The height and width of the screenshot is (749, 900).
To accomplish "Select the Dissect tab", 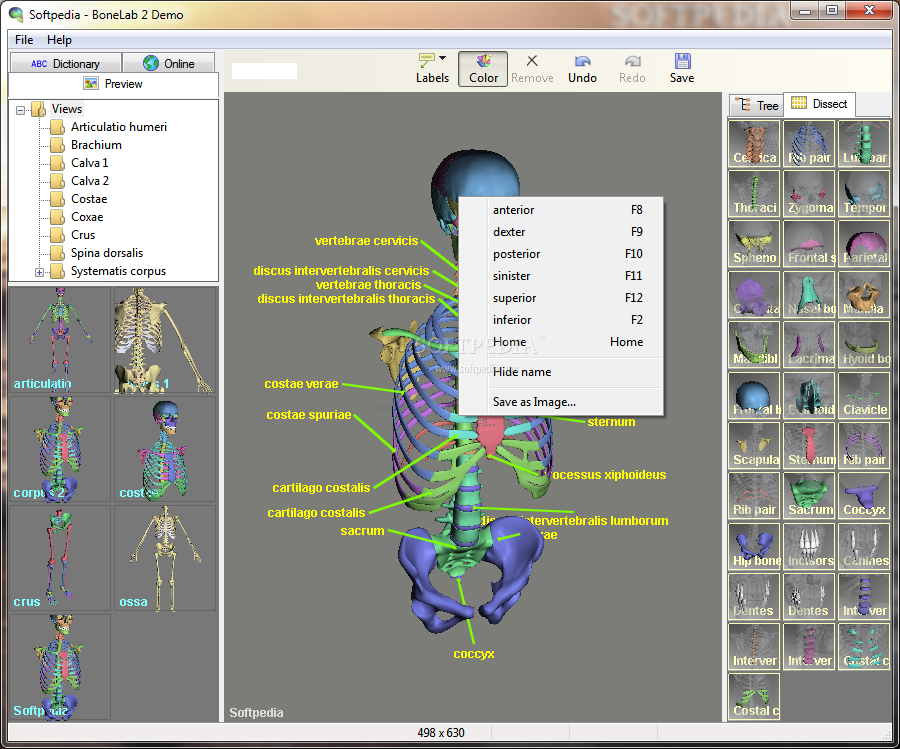I will pyautogui.click(x=819, y=104).
